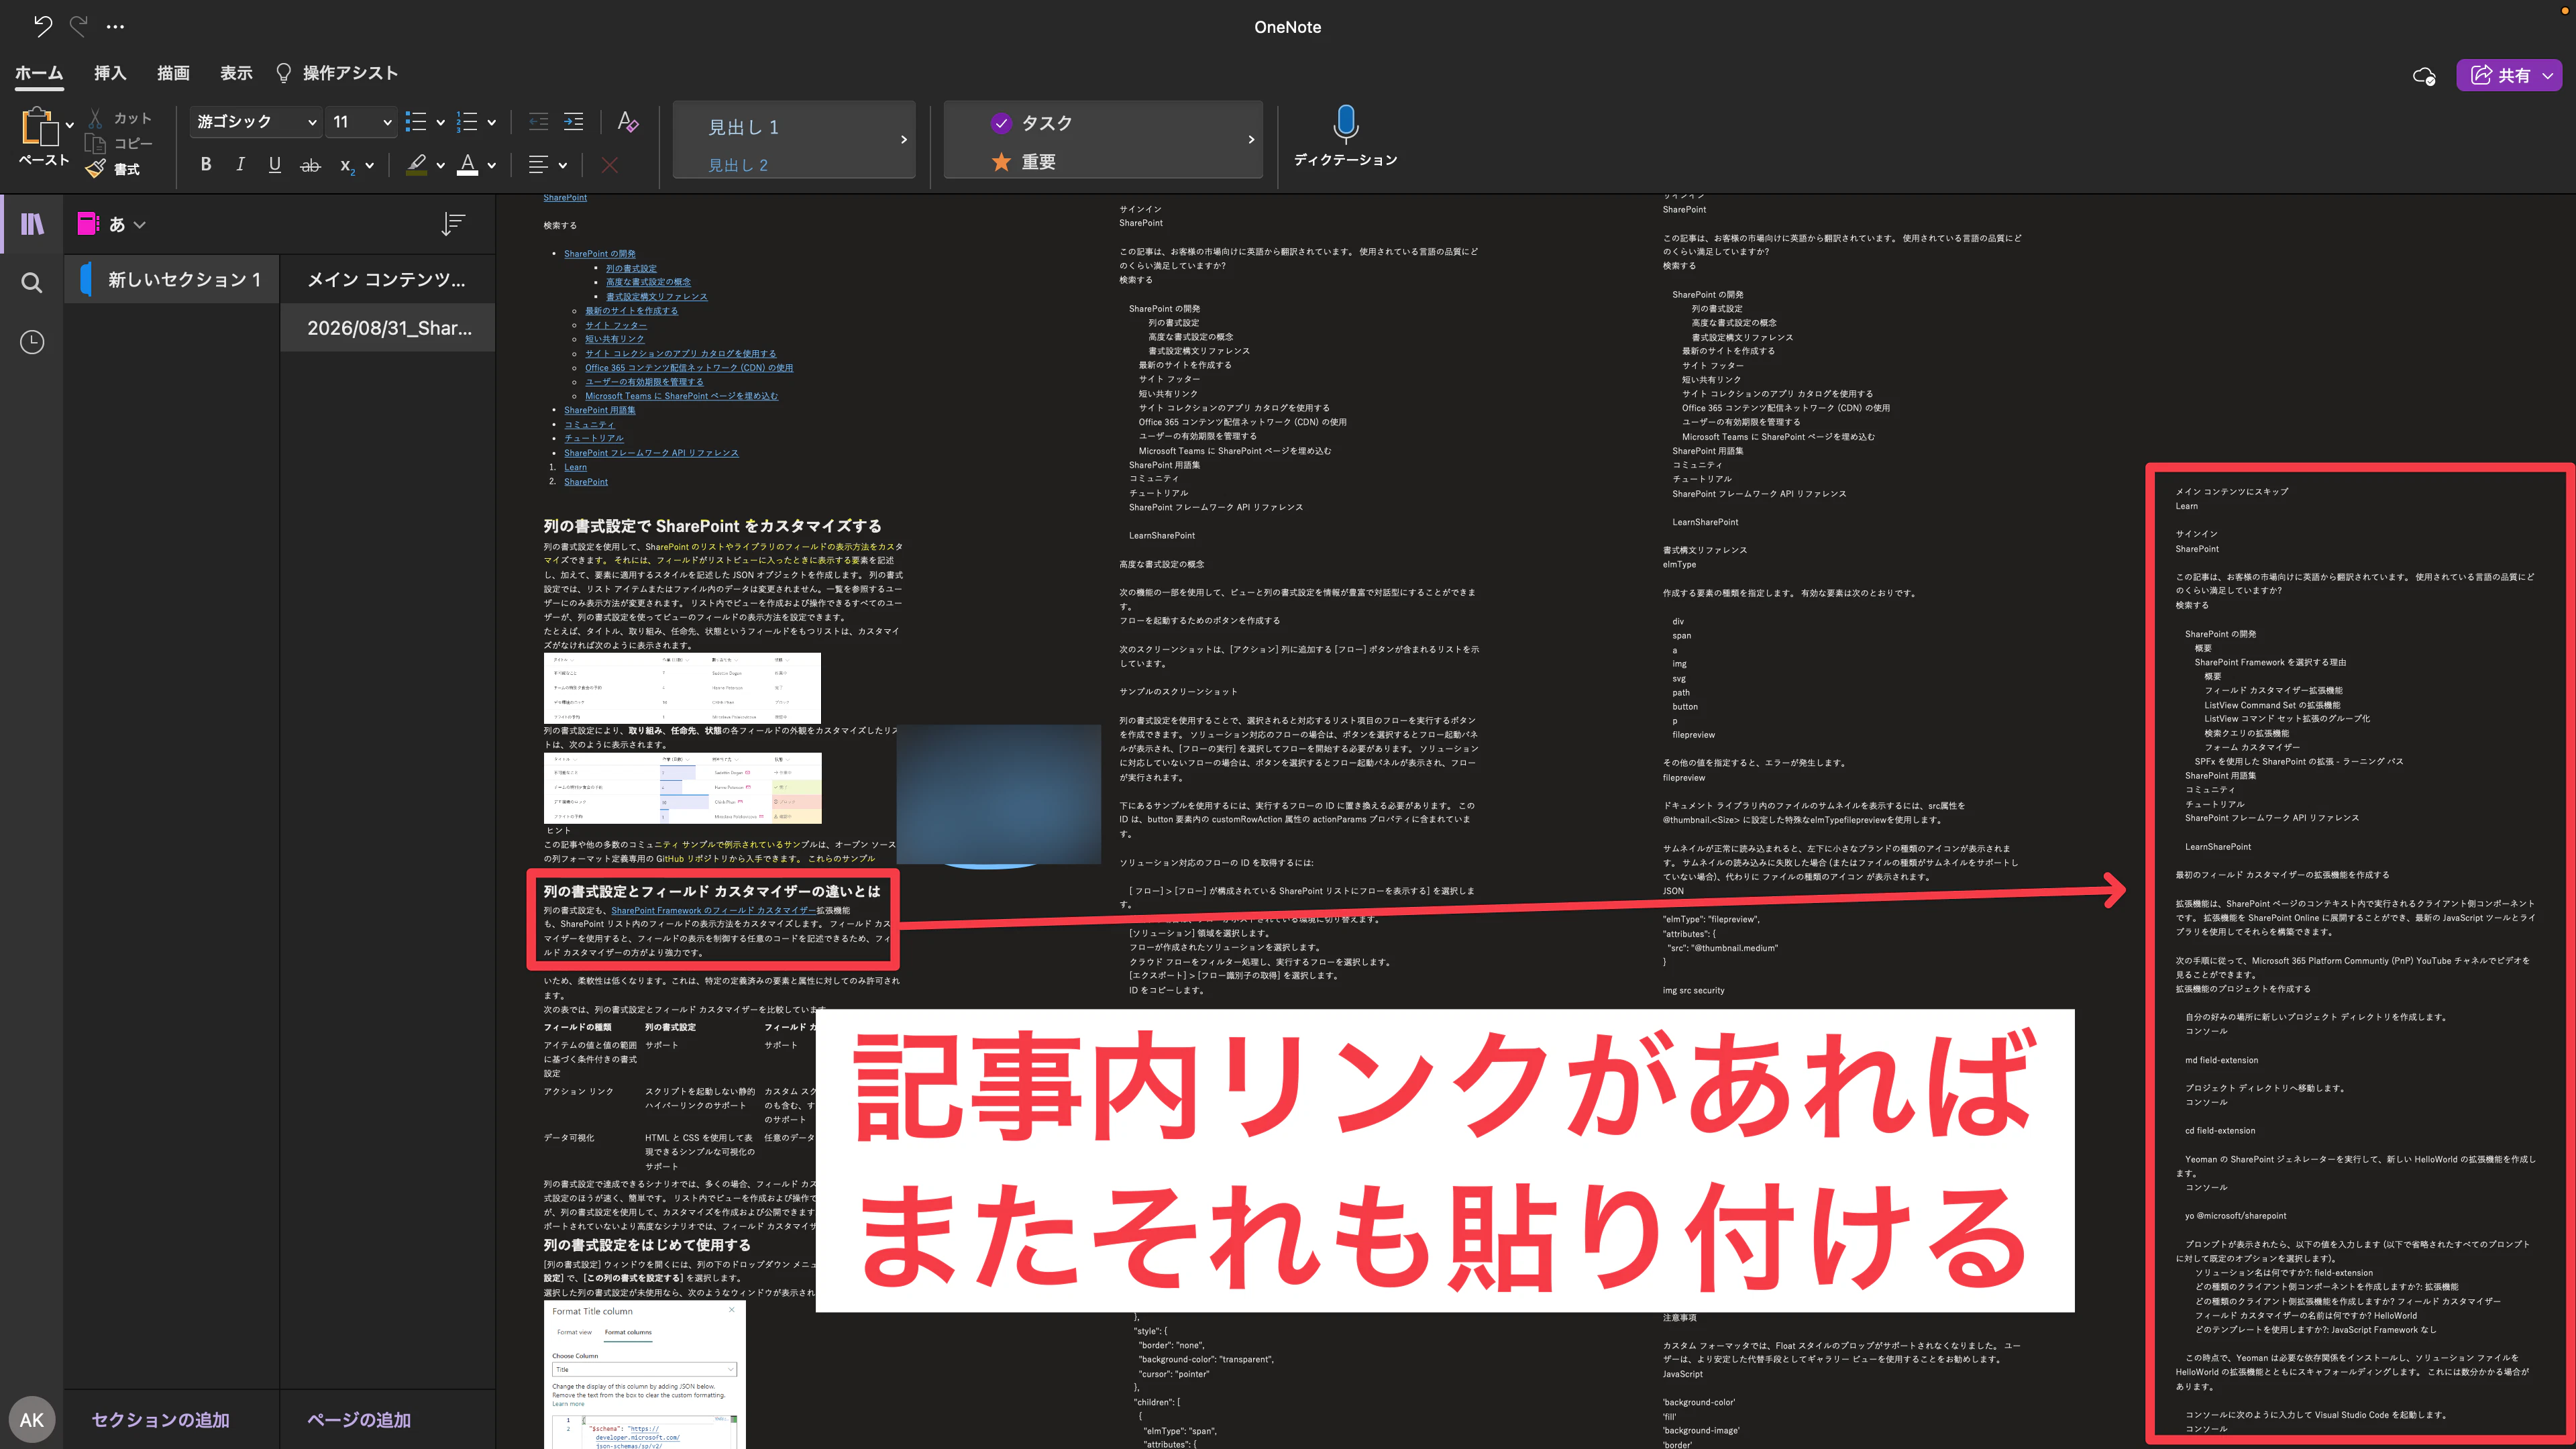Click the Redo arrow icon
The width and height of the screenshot is (2576, 1449).
79,26
